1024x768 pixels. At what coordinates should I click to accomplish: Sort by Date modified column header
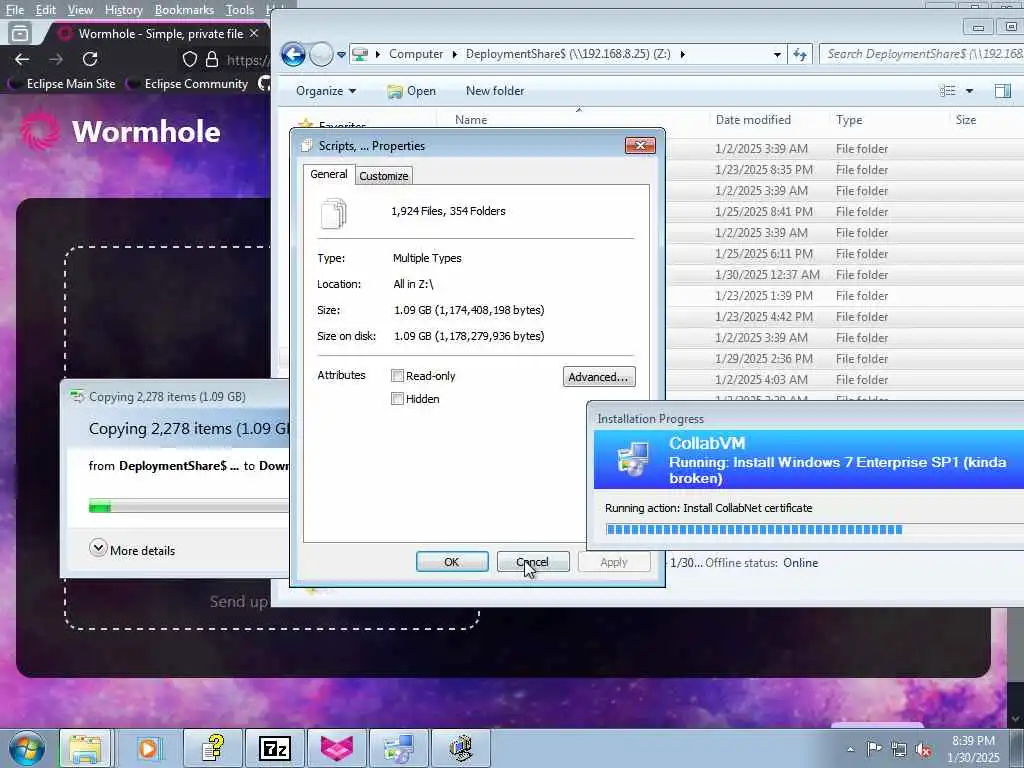(x=753, y=120)
